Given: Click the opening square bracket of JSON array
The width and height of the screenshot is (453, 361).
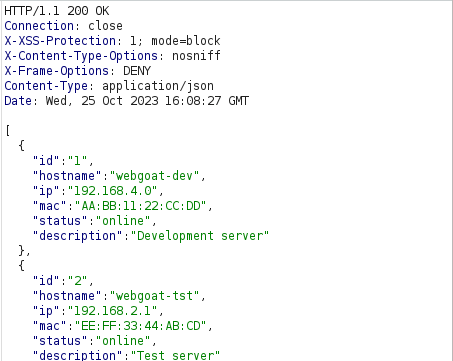Looking at the screenshot, I should pyautogui.click(x=8, y=131).
